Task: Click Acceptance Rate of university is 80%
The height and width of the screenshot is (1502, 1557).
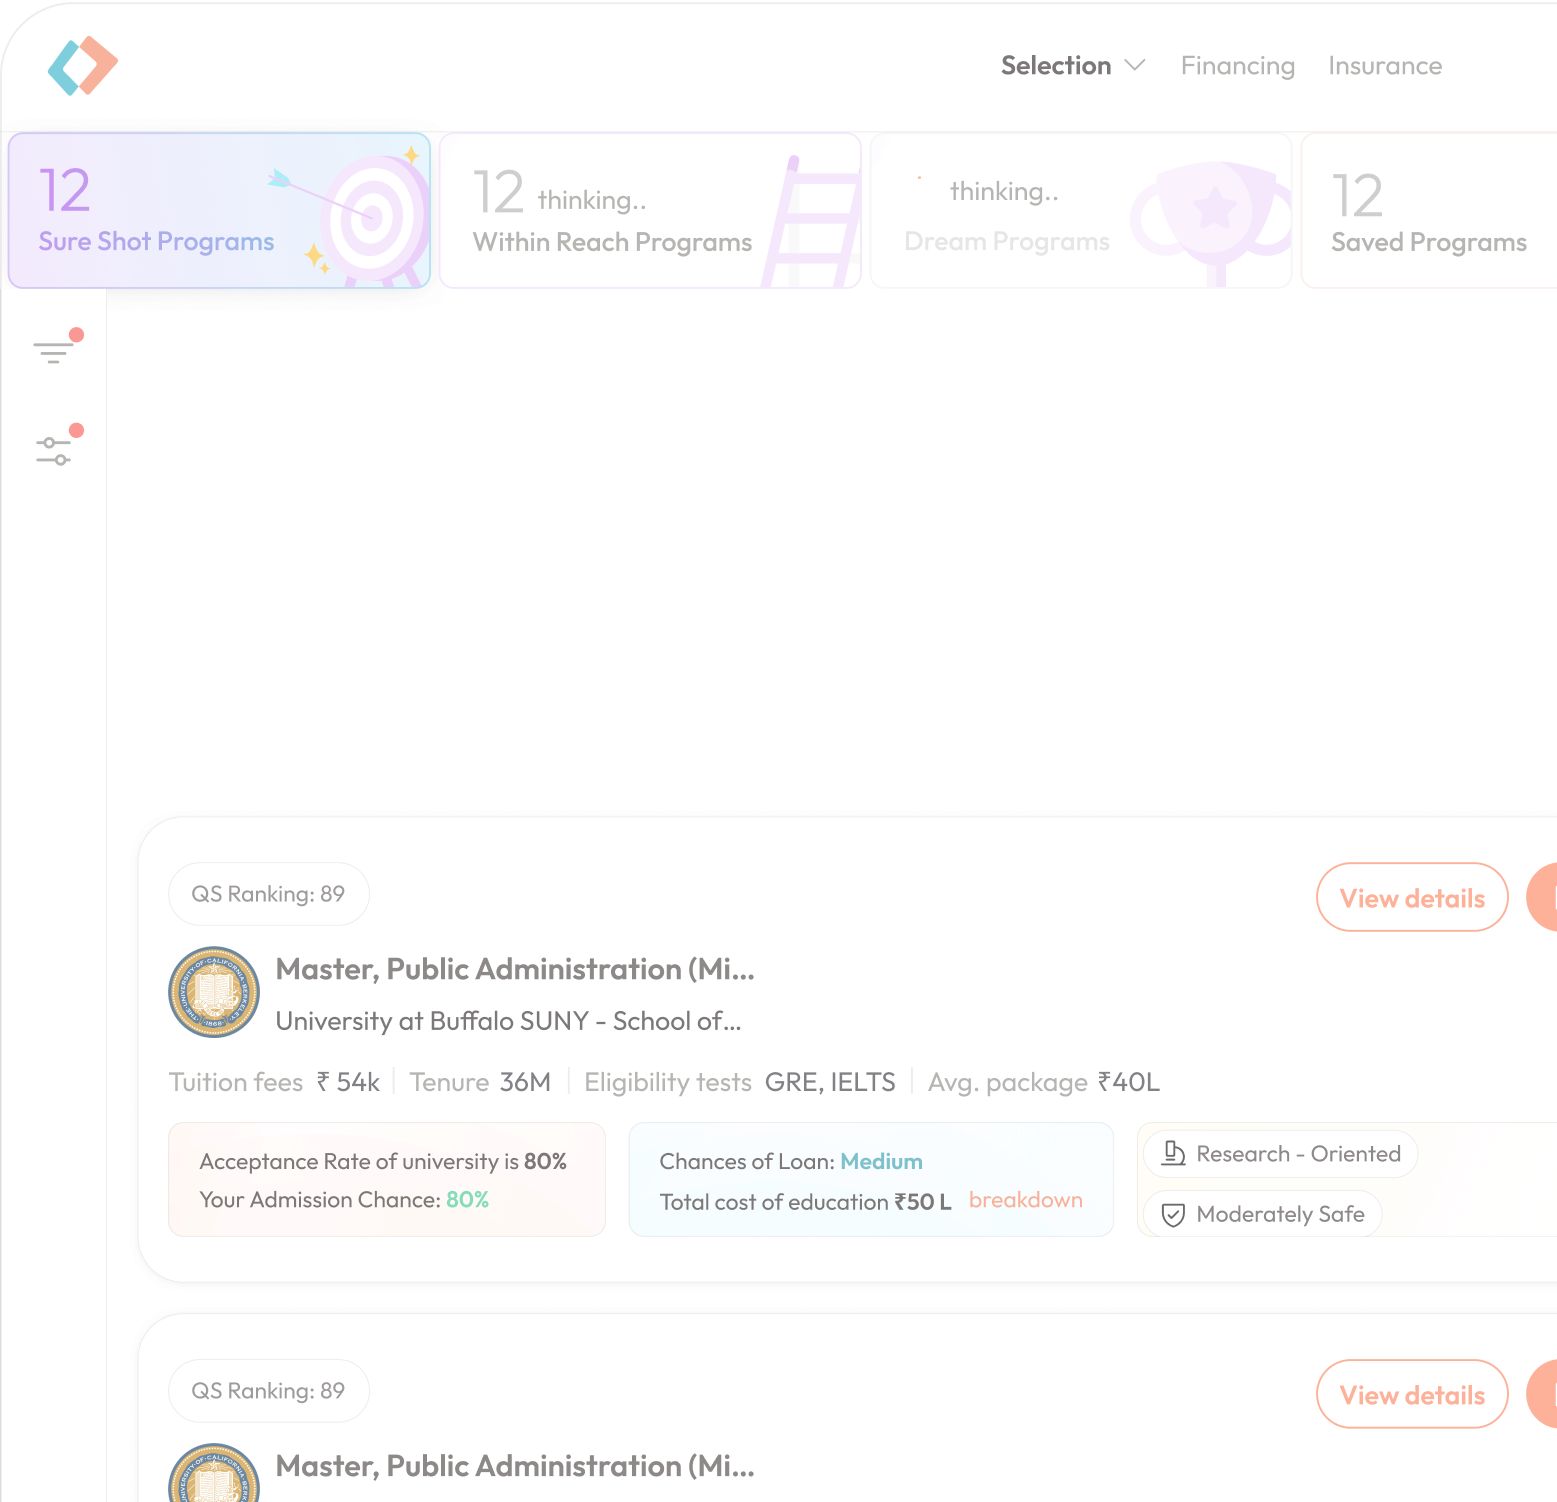Action: (x=383, y=1162)
